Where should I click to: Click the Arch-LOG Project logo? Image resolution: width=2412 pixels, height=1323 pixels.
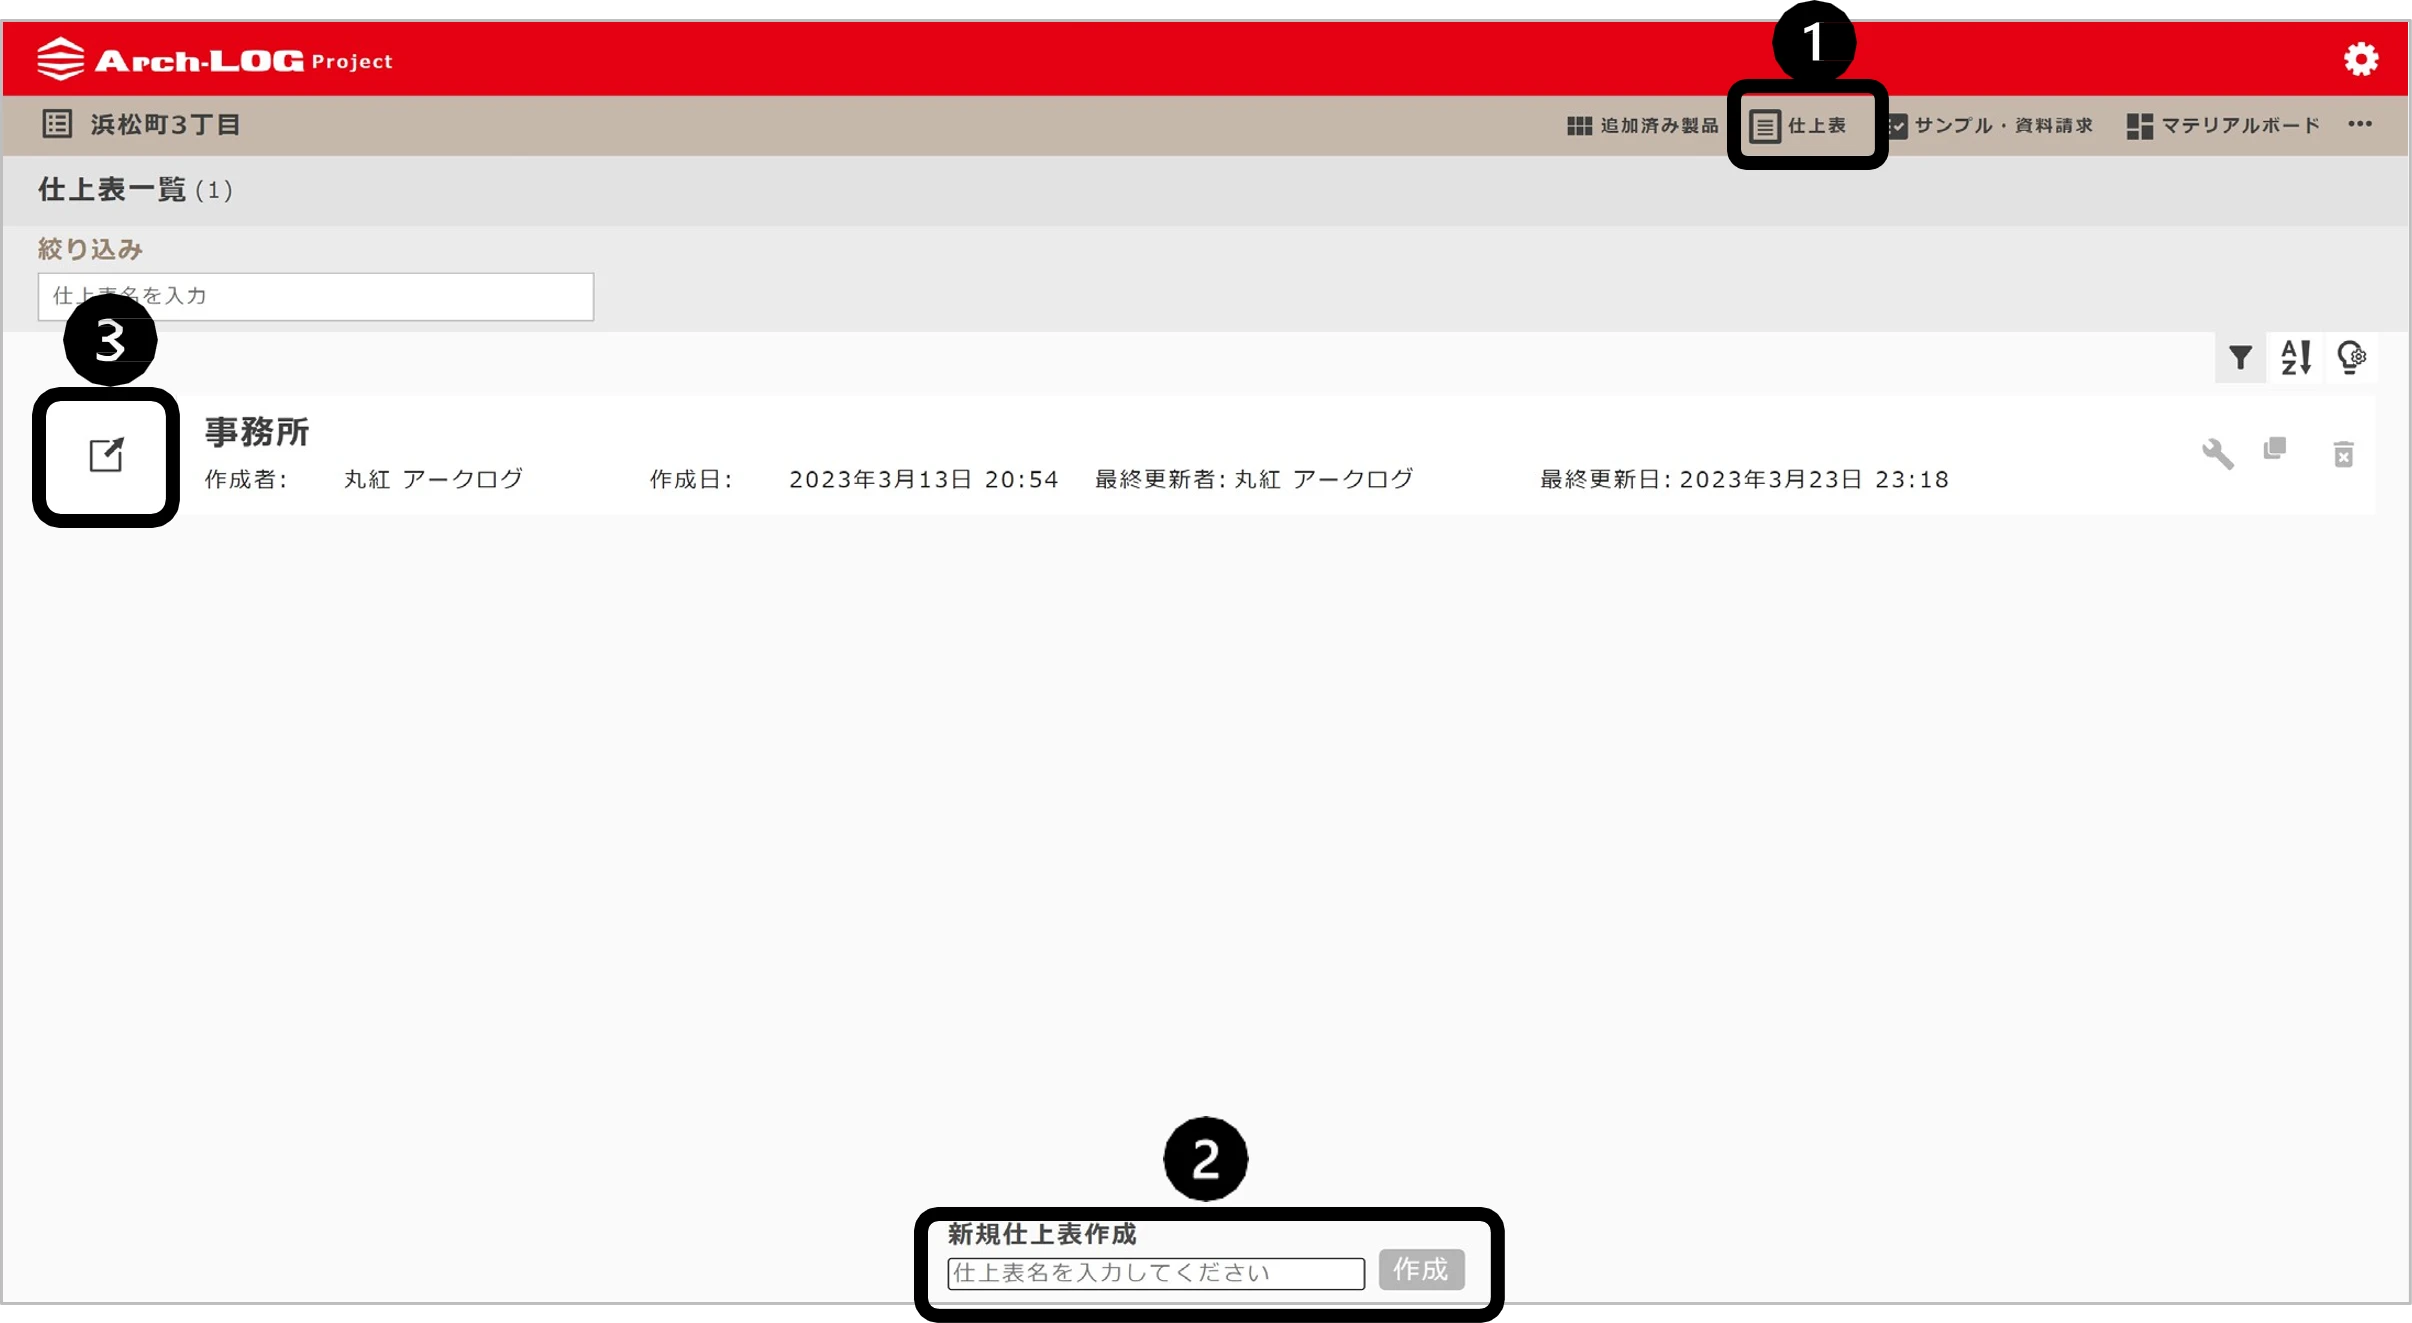[x=215, y=59]
